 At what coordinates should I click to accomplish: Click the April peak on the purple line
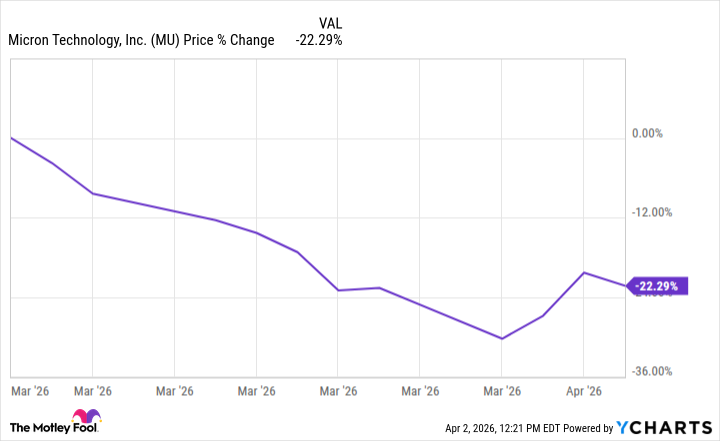pyautogui.click(x=585, y=272)
